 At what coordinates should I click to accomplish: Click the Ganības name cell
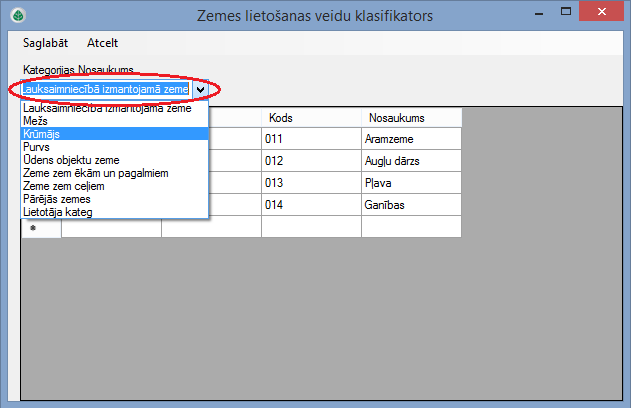411,205
